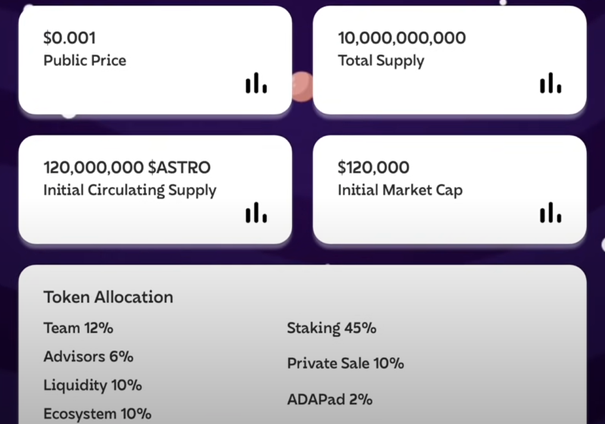Click the bar chart icon on Total Supply card
The image size is (605, 424).
pyautogui.click(x=551, y=83)
